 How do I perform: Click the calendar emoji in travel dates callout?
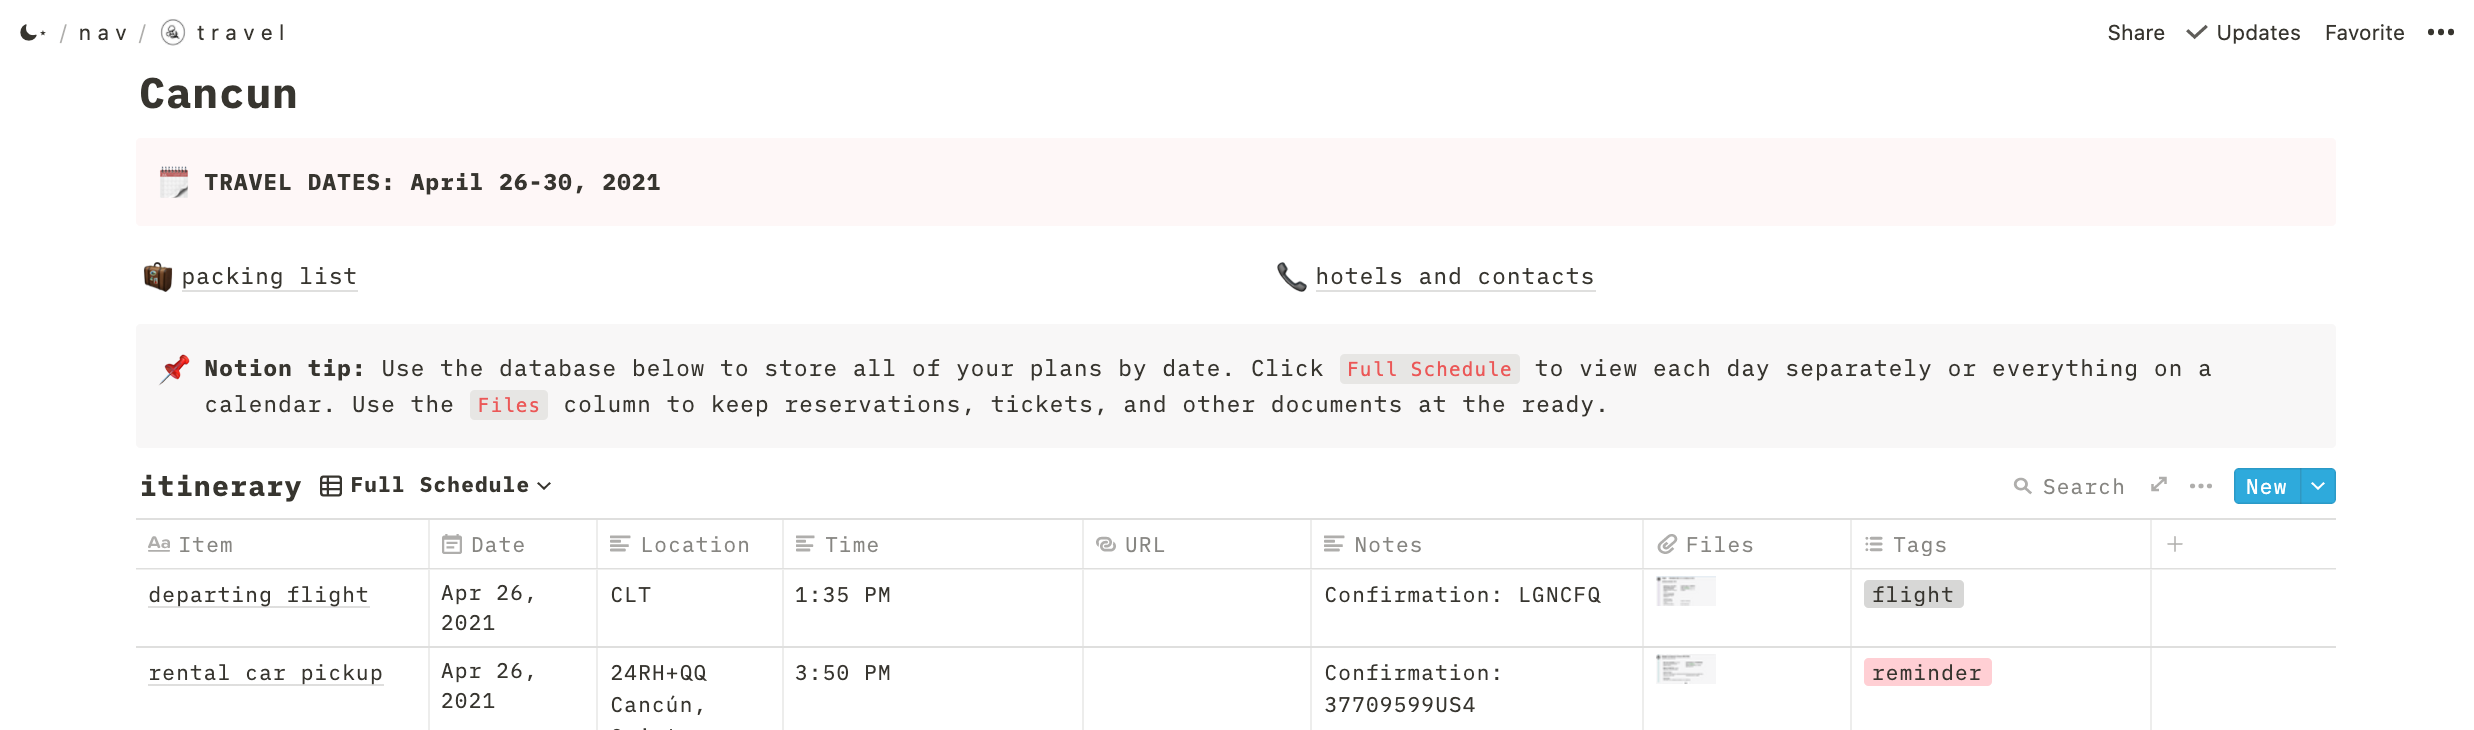[x=174, y=182]
